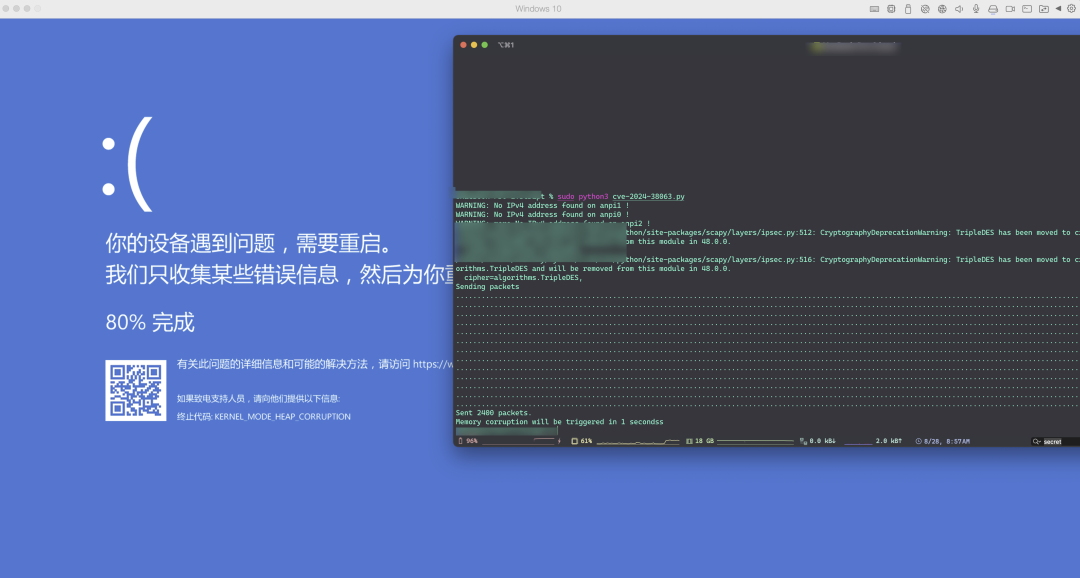1080x578 pixels.
Task: Click 'sudo python3' in the terminal command
Action: [583, 196]
